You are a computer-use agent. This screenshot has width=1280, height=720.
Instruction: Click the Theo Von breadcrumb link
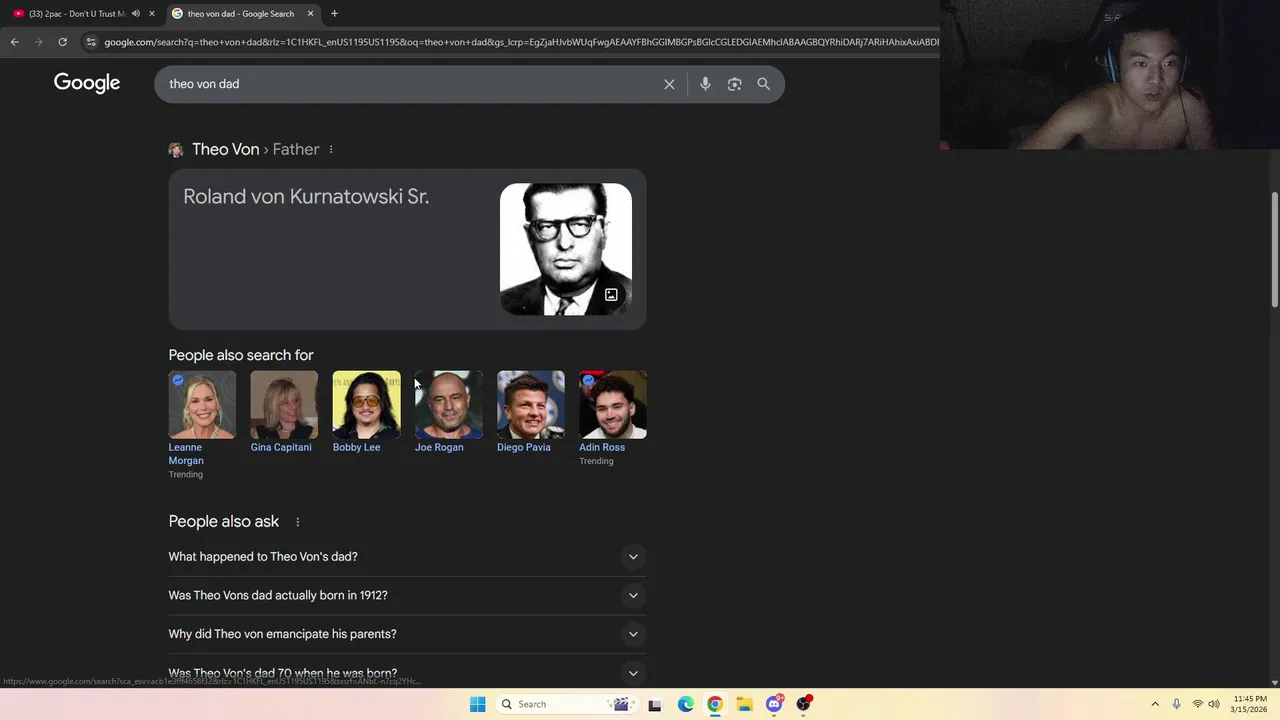coord(225,149)
